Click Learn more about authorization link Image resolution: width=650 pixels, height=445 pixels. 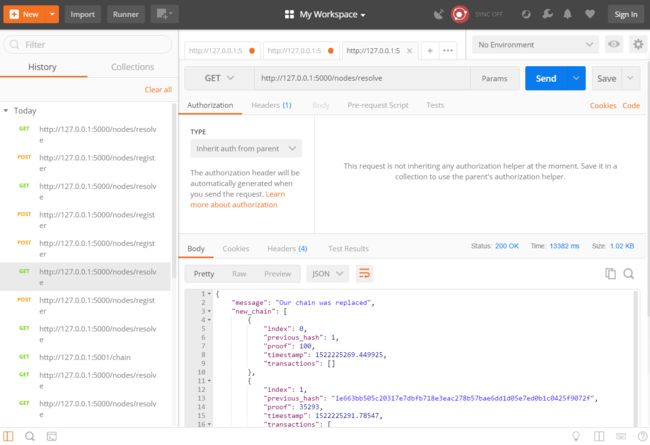pyautogui.click(x=238, y=199)
